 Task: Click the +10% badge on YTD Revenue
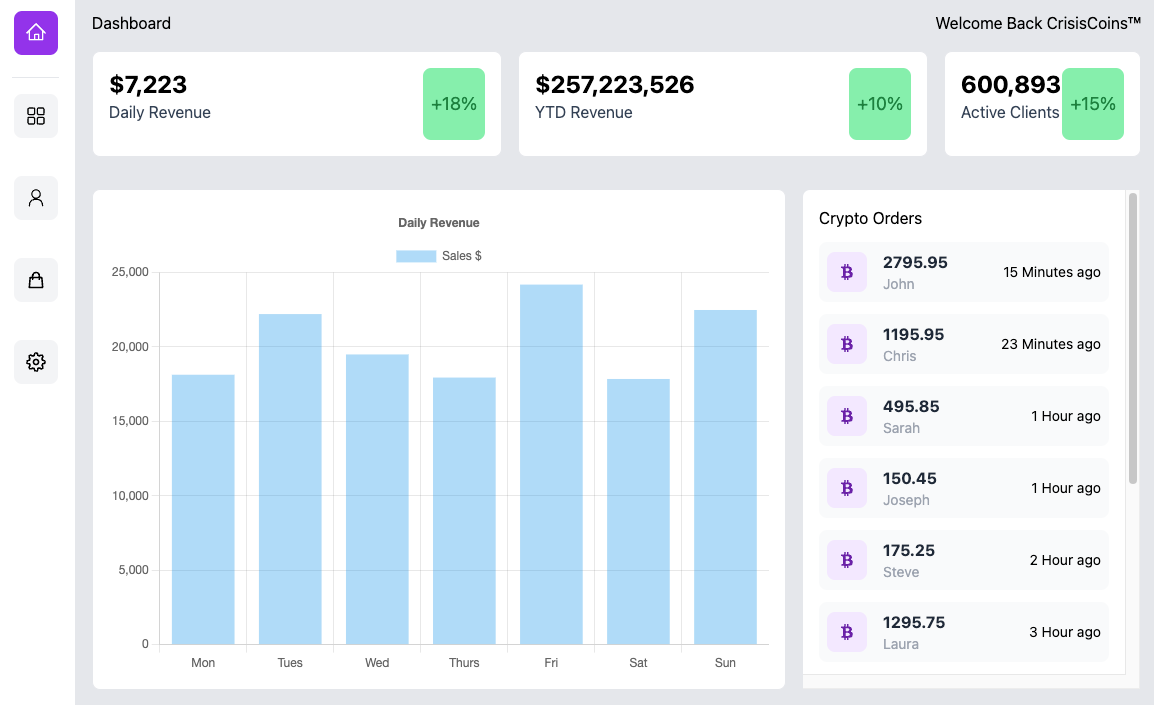click(880, 104)
